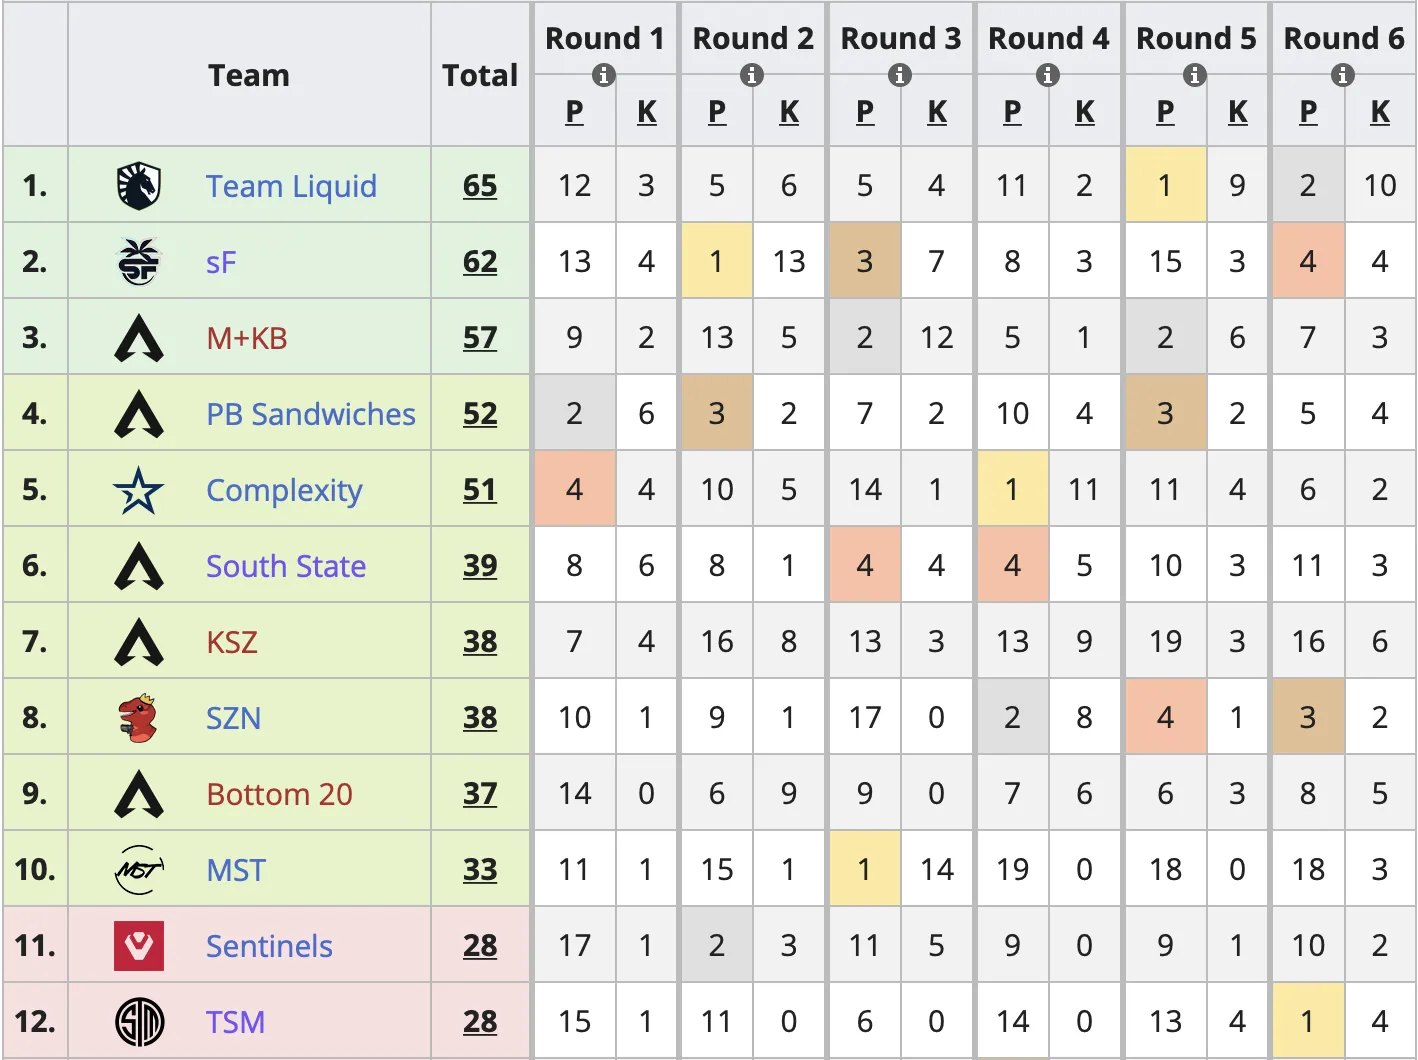Click the Round 2 column header
This screenshot has height=1060, width=1418.
[753, 38]
